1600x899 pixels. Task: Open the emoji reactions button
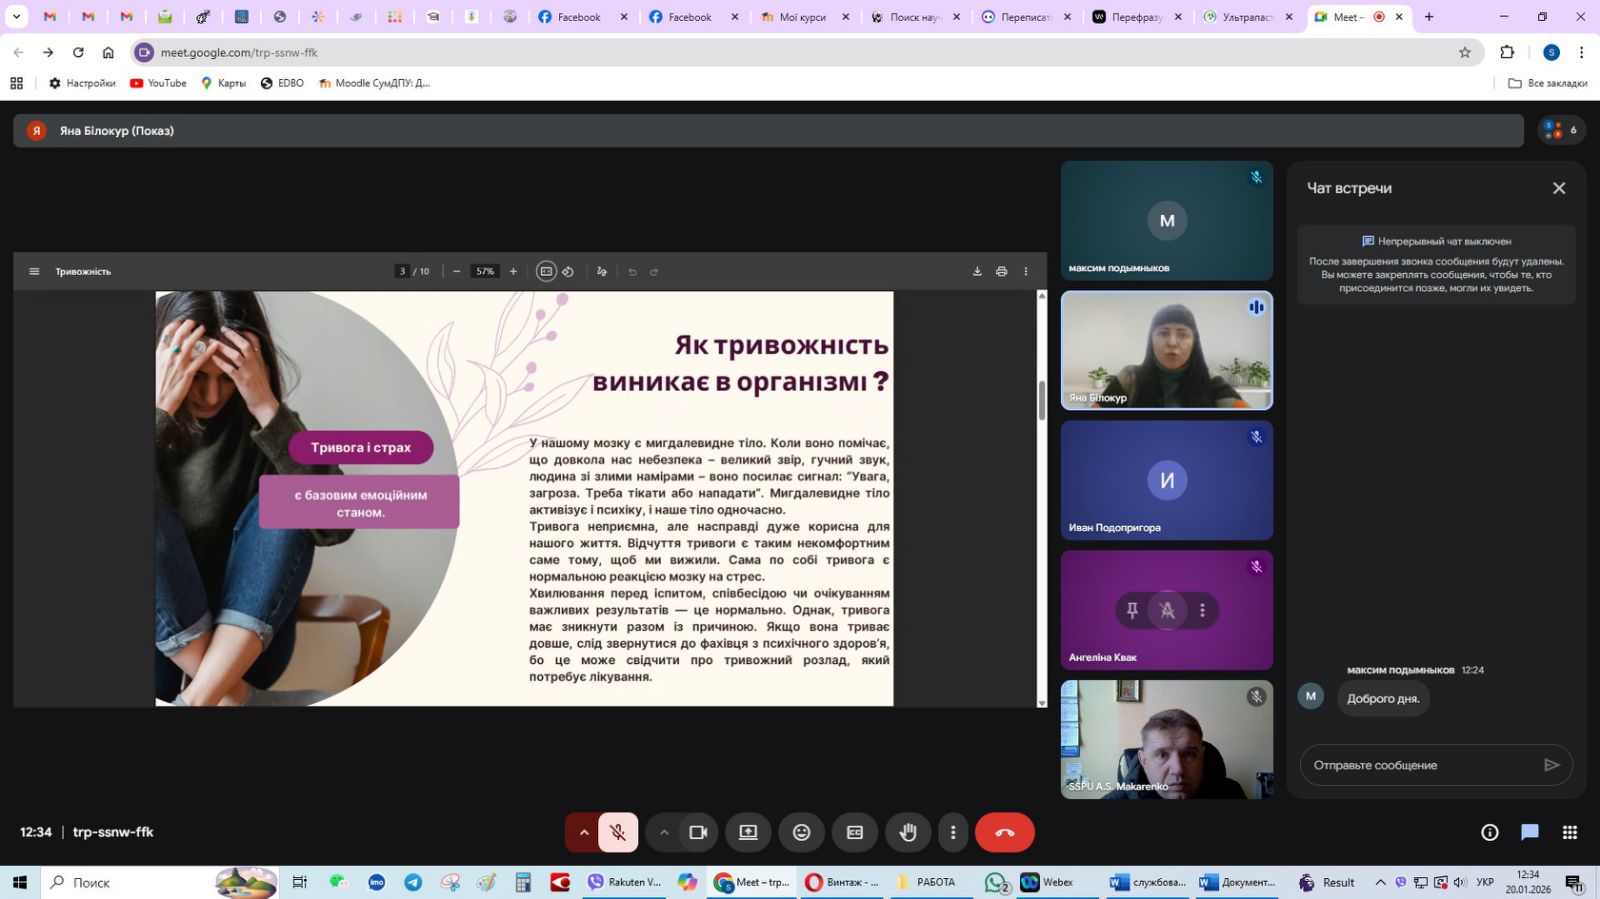801,832
